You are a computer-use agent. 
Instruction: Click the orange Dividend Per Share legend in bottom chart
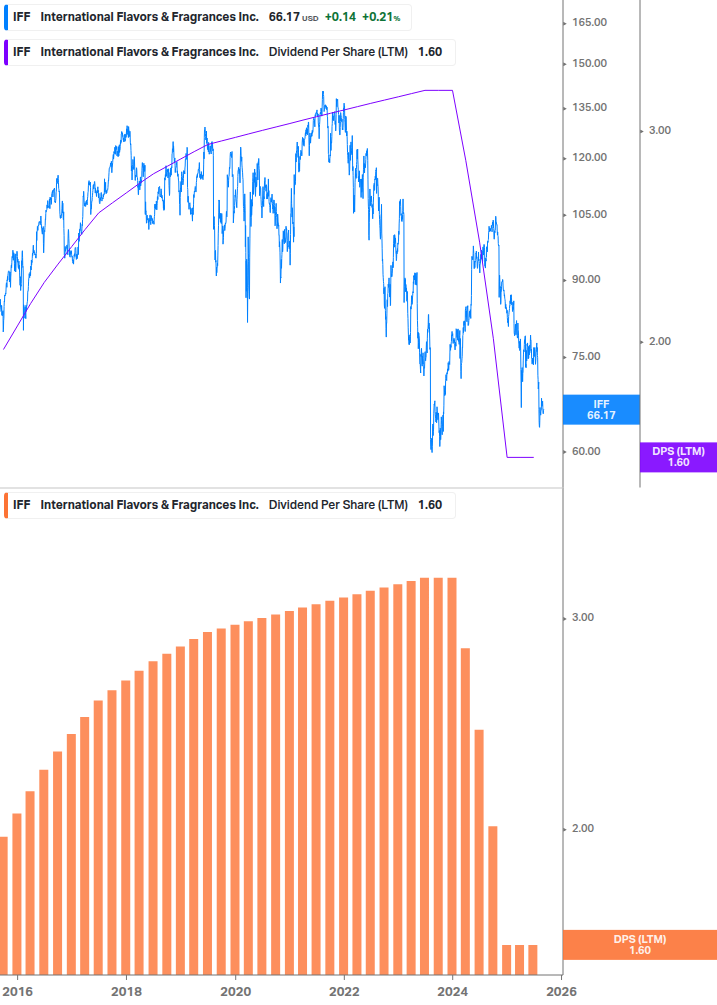coord(229,505)
